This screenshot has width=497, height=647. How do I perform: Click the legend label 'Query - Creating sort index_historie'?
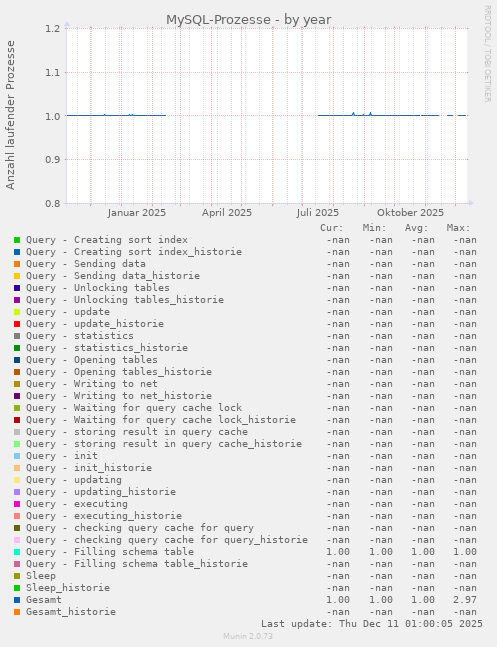pyautogui.click(x=134, y=252)
